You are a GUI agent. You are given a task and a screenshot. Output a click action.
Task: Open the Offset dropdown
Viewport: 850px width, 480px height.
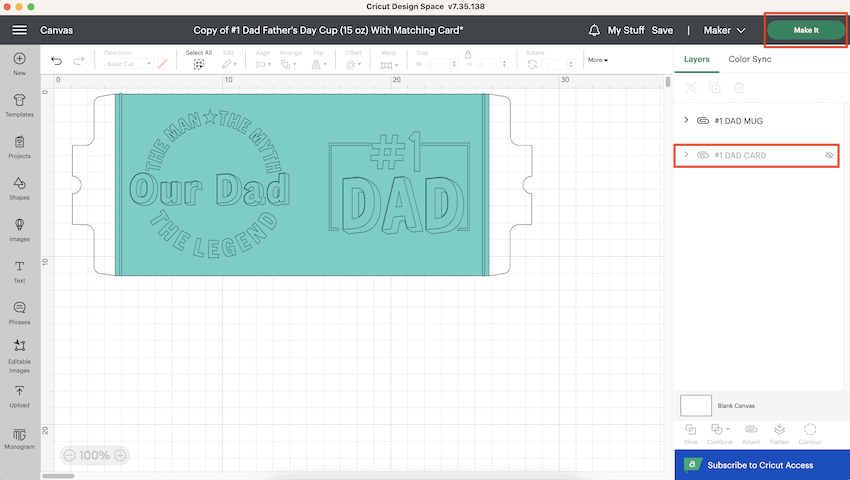pos(353,64)
